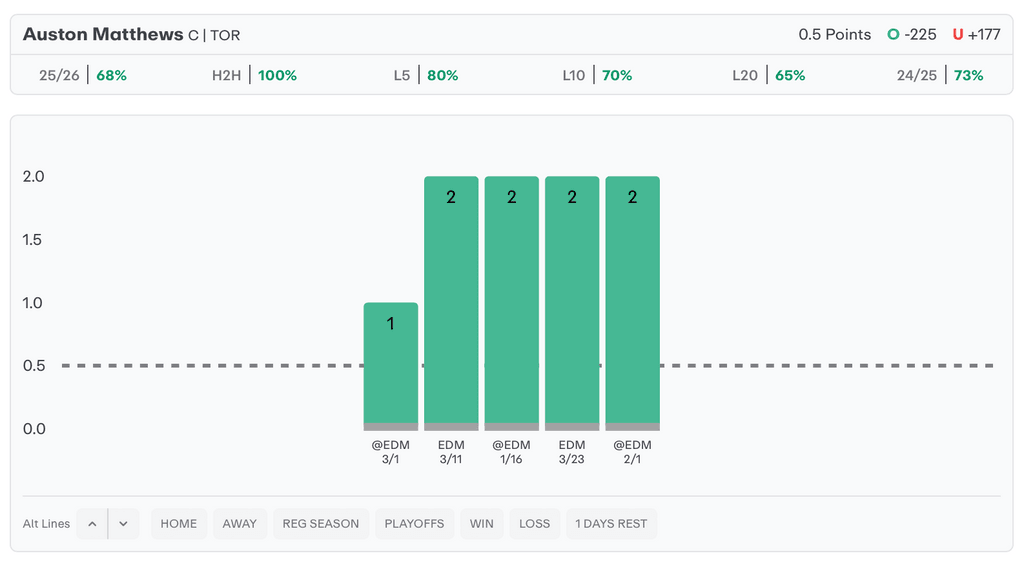The image size is (1024, 566).
Task: Increase alt line with up chevron
Action: pyautogui.click(x=92, y=524)
